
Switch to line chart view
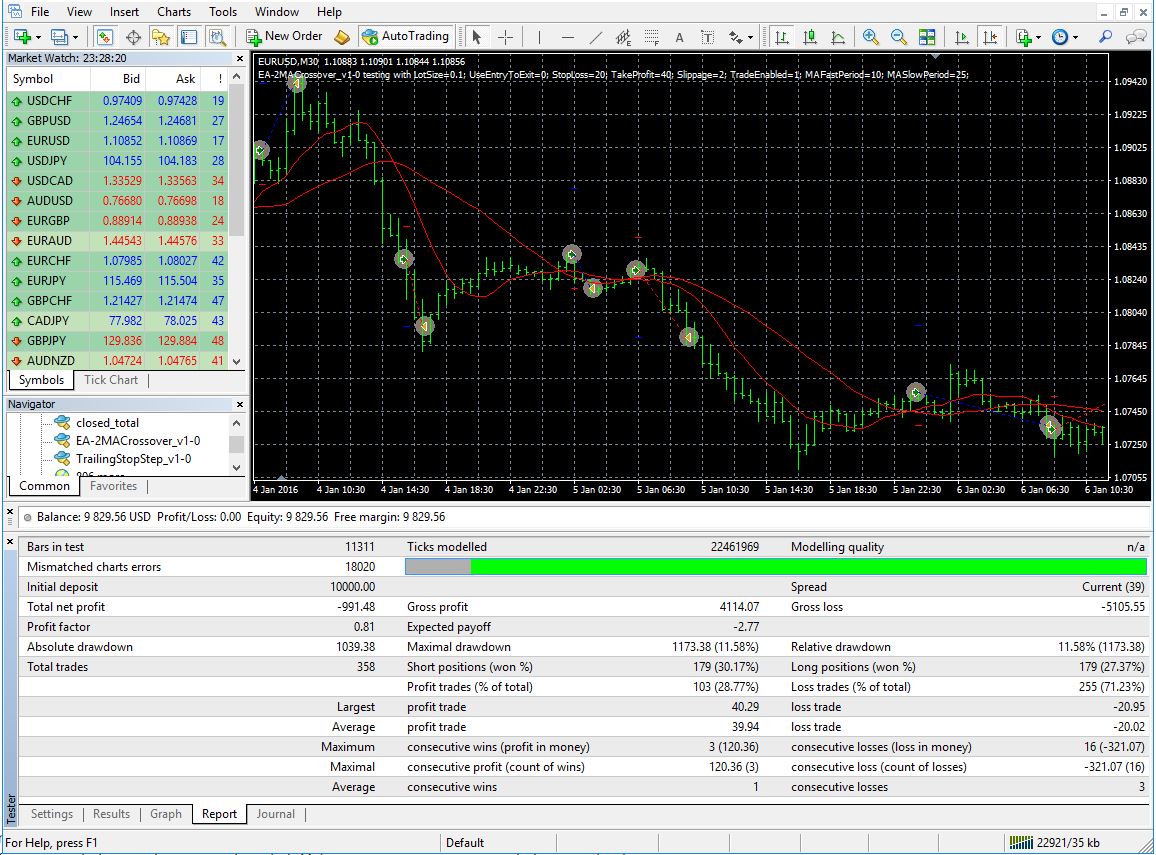point(838,36)
